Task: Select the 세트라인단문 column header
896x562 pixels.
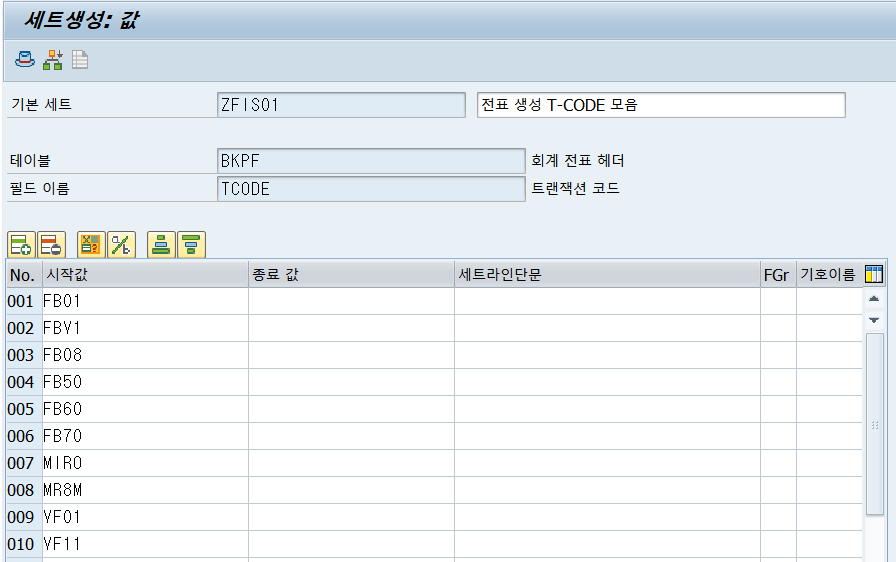Action: [607, 275]
